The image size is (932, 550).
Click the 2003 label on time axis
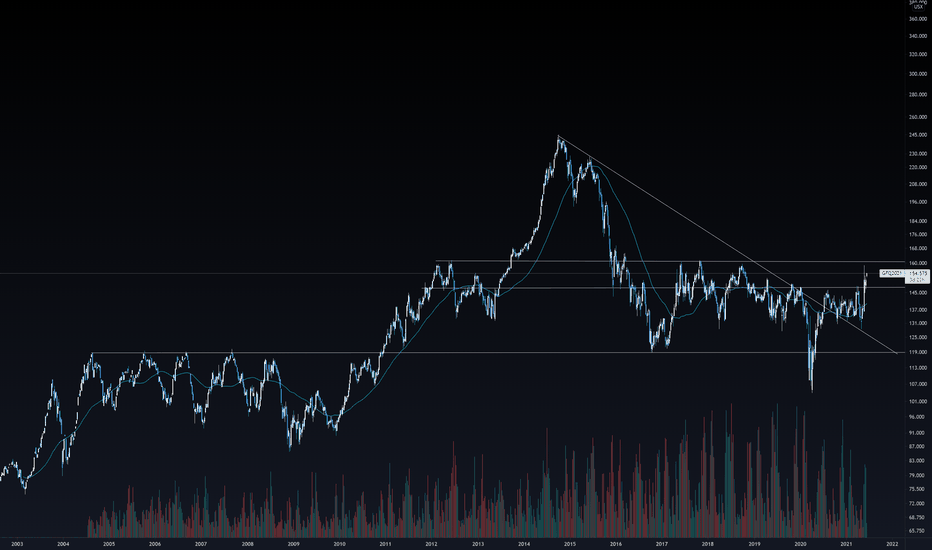coord(17,544)
